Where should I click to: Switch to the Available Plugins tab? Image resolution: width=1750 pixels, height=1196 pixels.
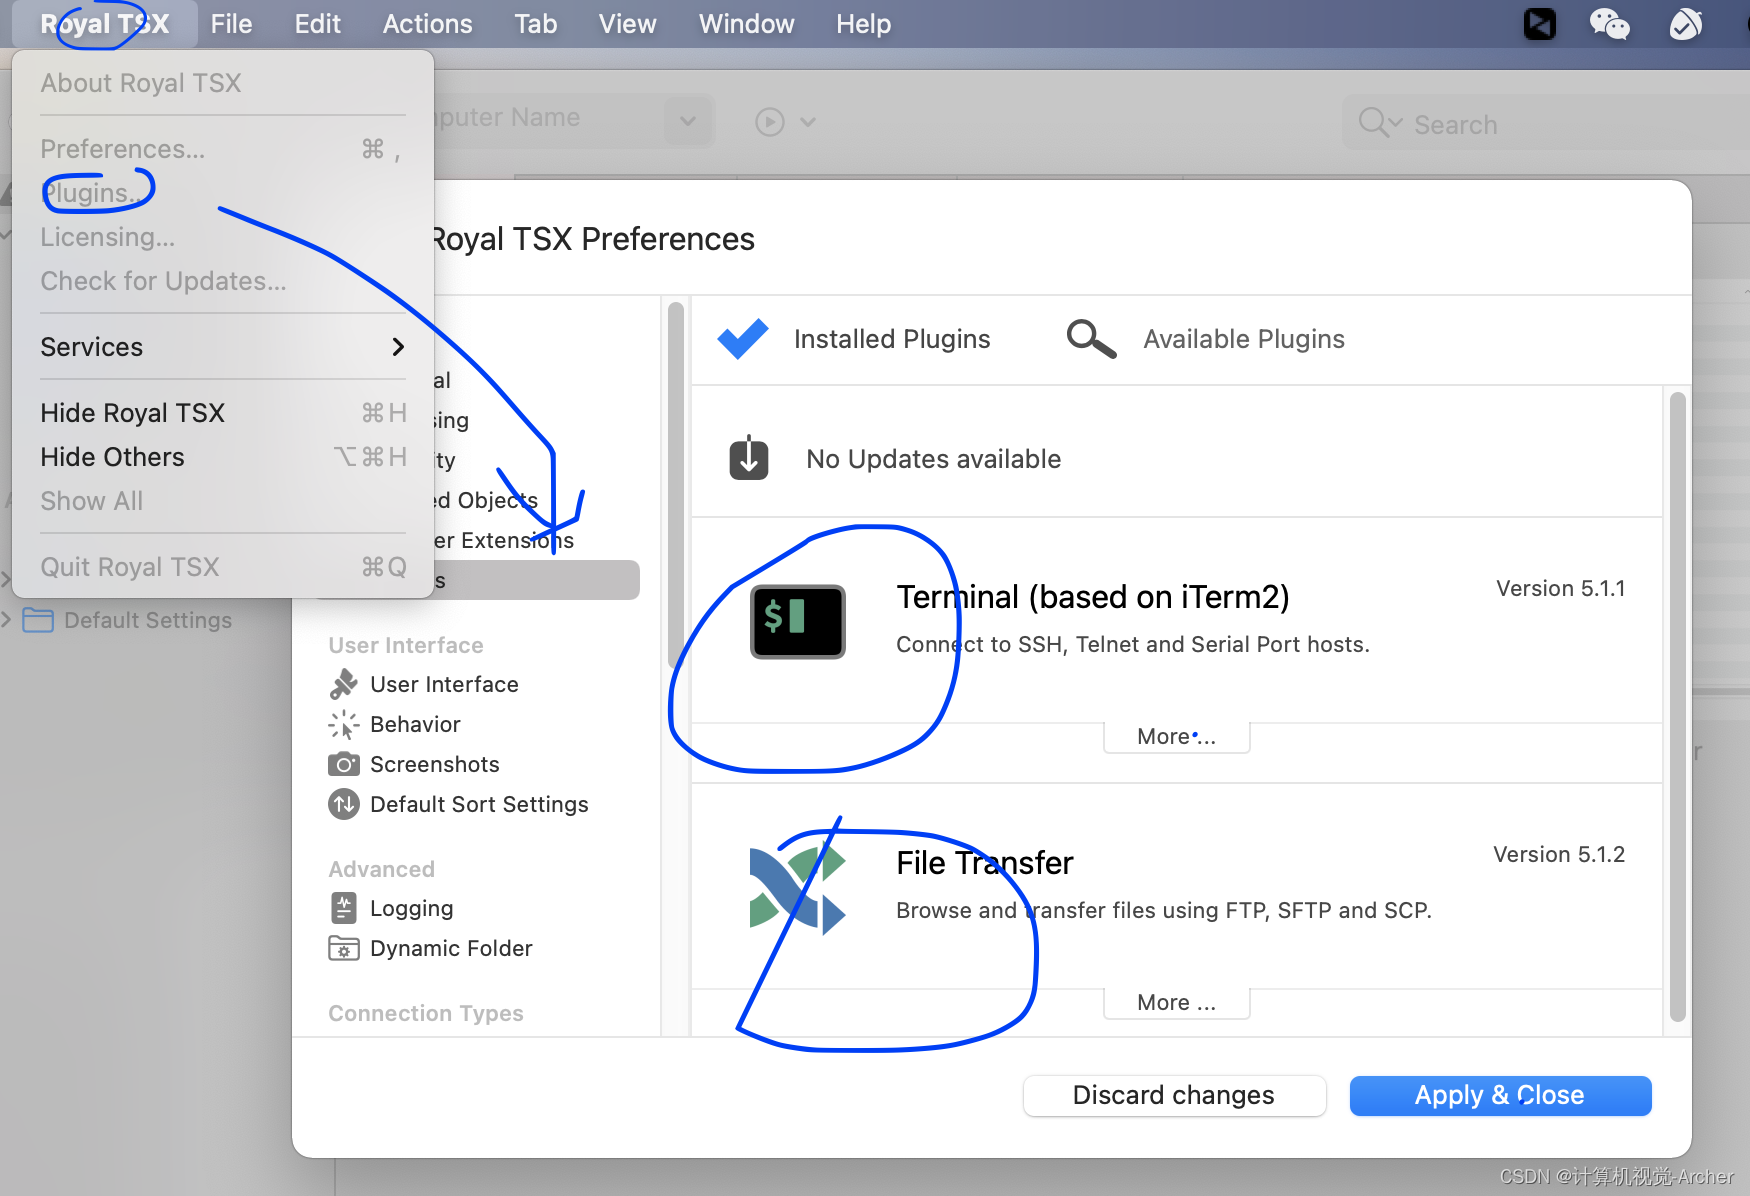(x=1243, y=338)
